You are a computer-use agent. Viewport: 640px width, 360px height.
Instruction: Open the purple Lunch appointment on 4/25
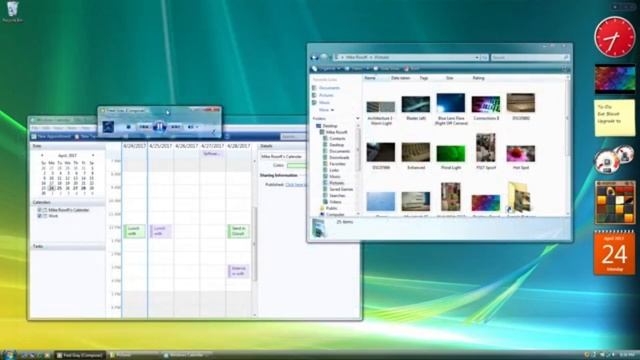pyautogui.click(x=160, y=231)
